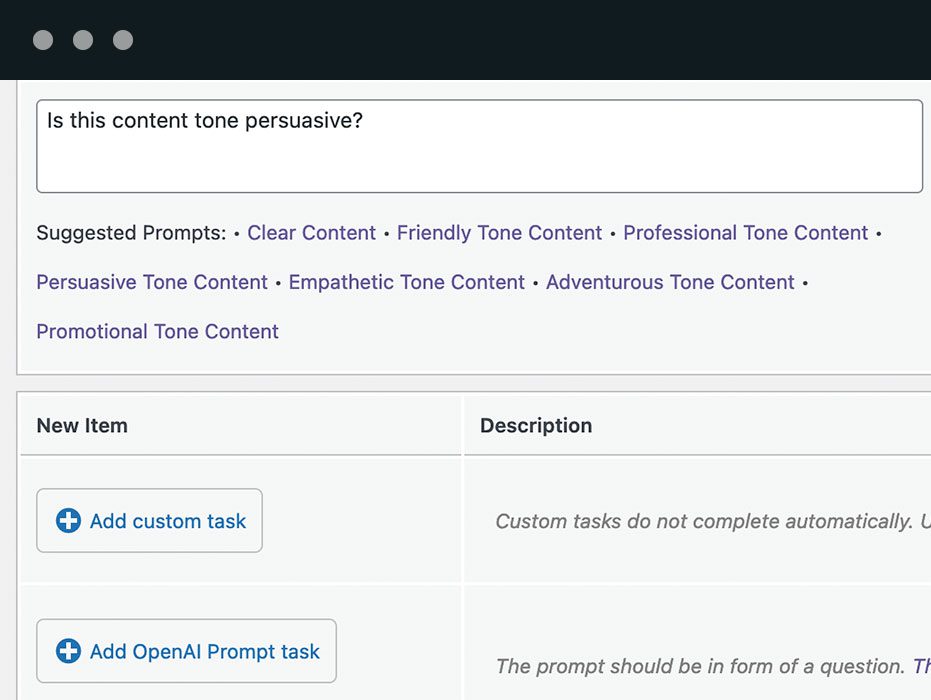Choose the Adventurous Tone Content prompt
The width and height of the screenshot is (931, 700).
[669, 282]
